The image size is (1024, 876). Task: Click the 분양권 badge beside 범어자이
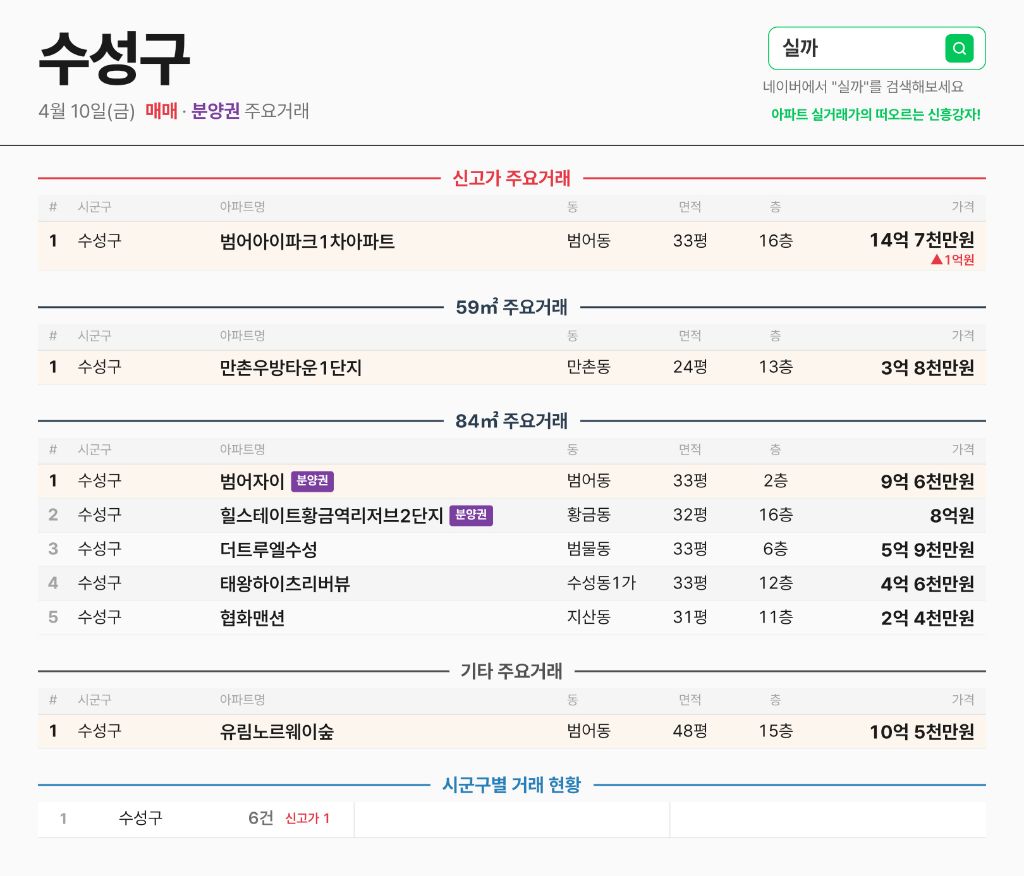pyautogui.click(x=313, y=481)
